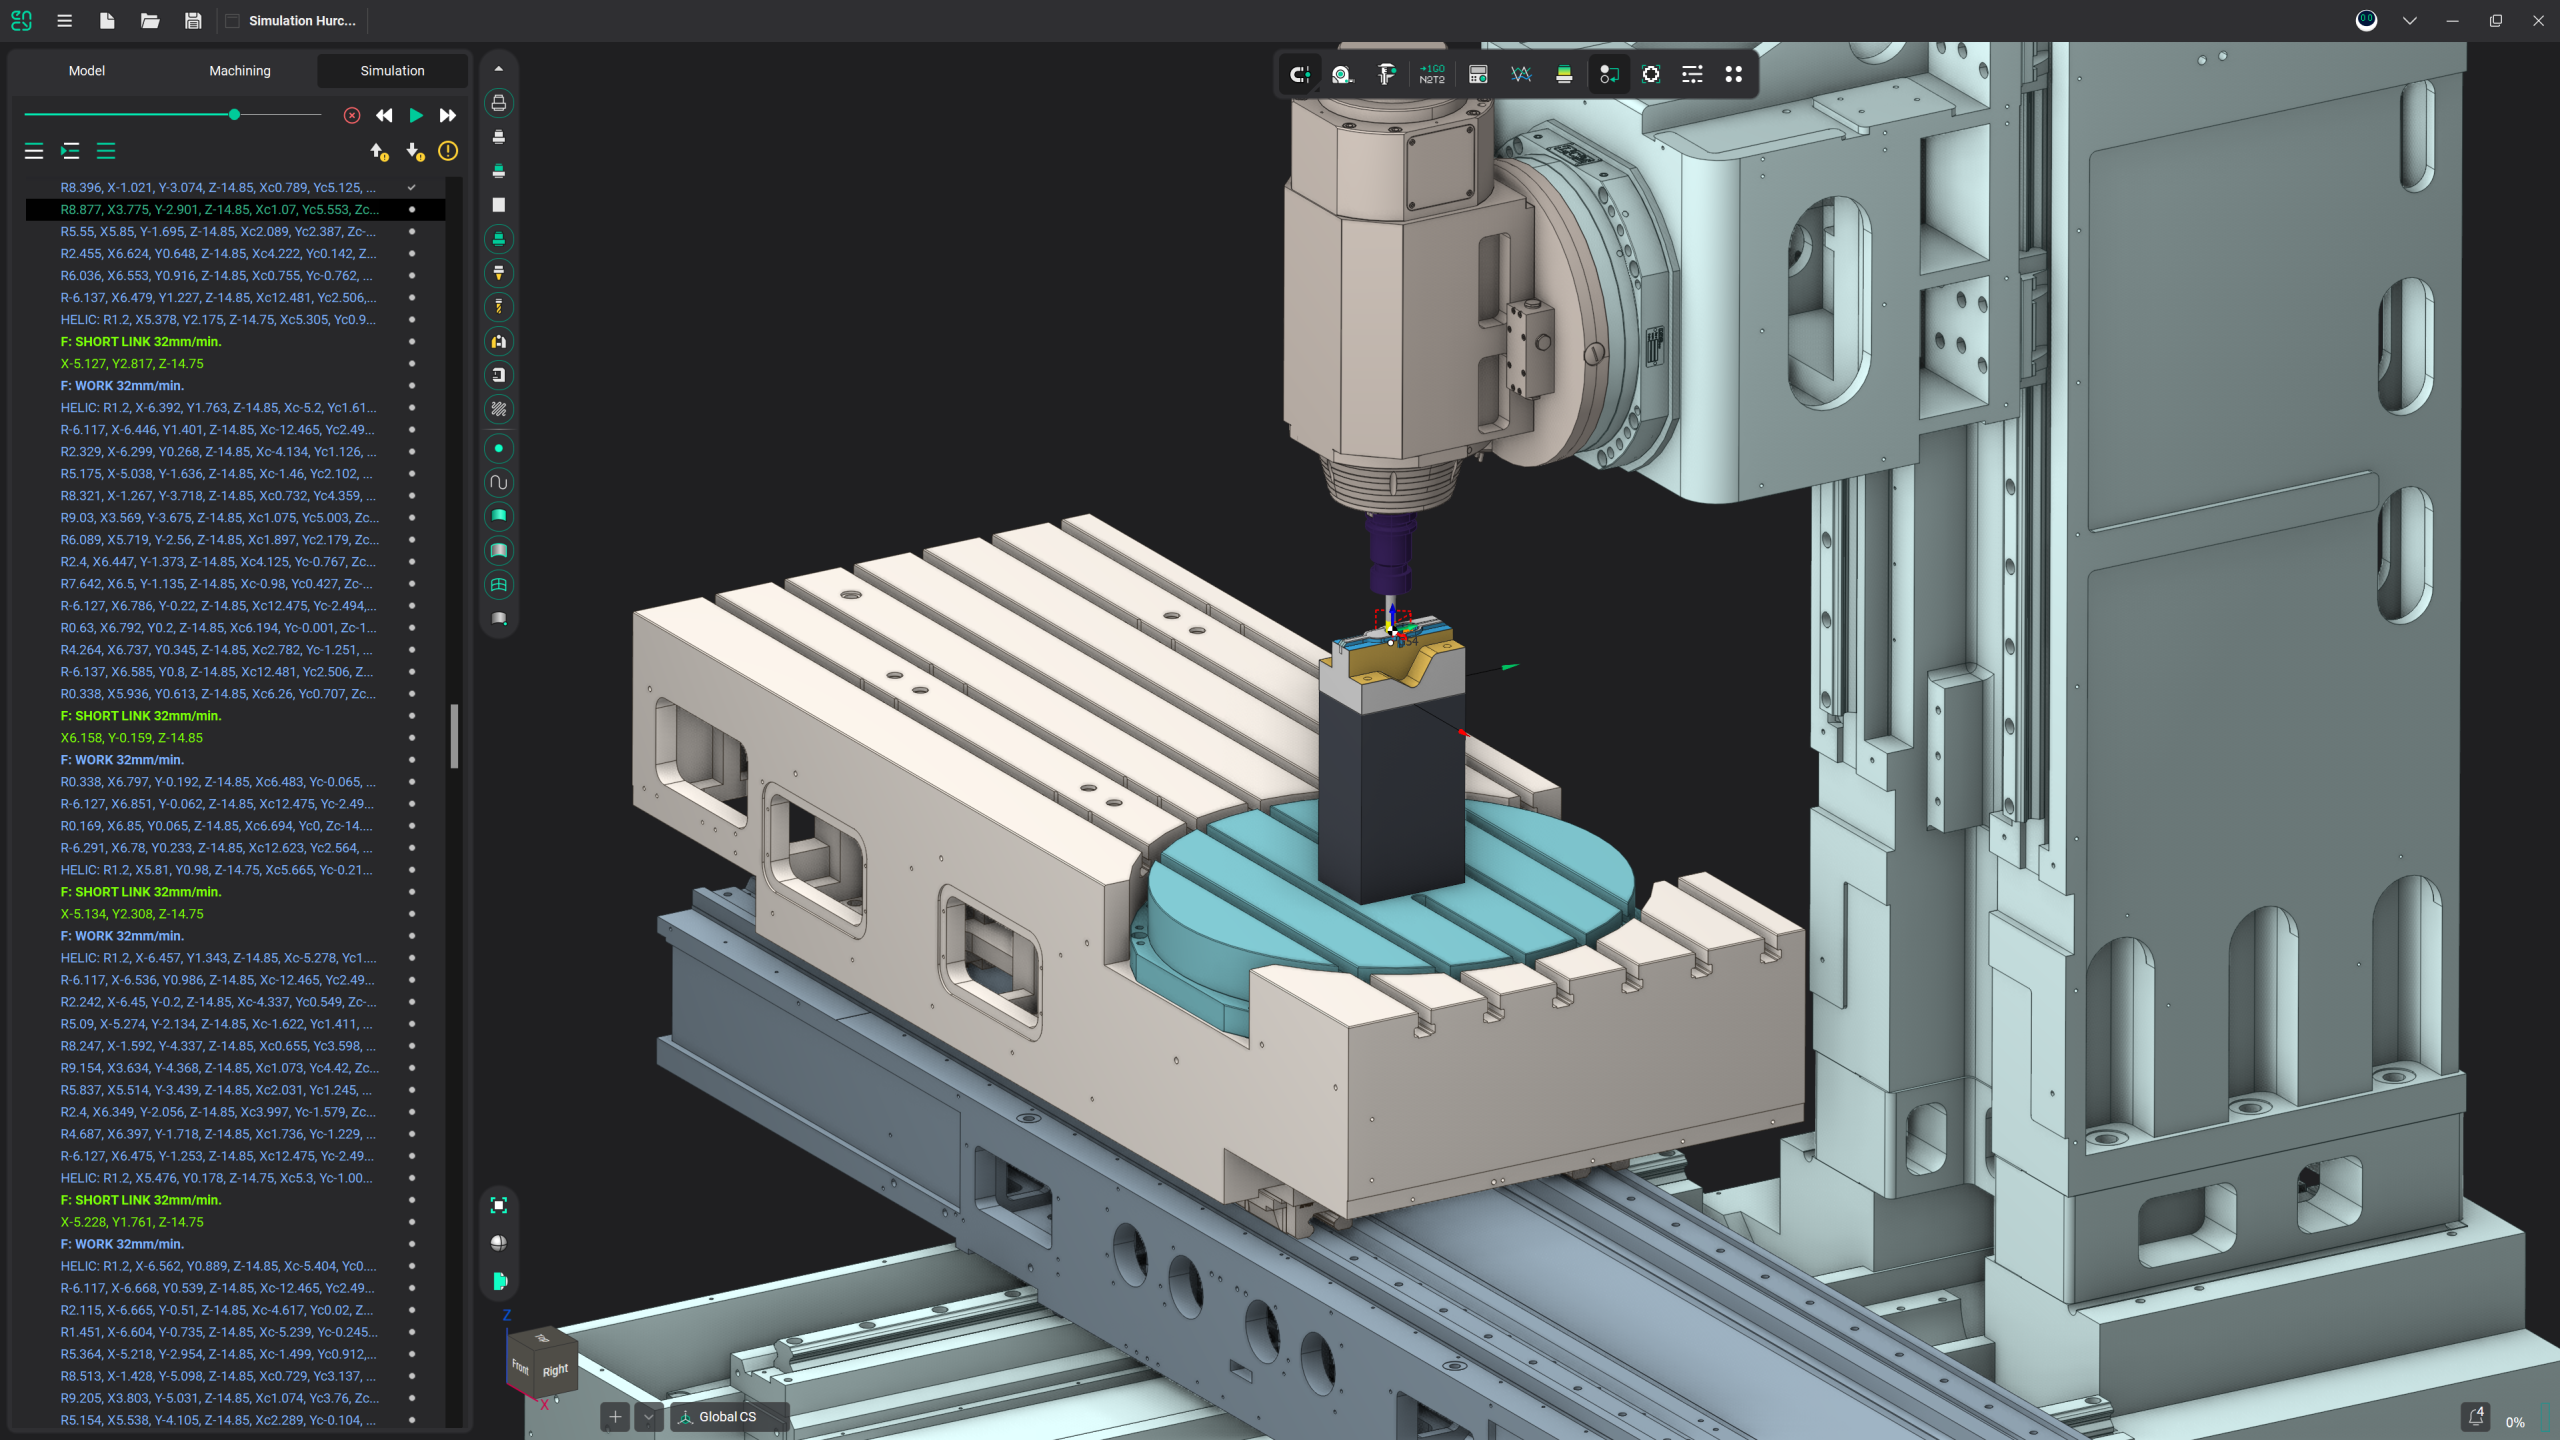Click the grid apps icon at toolbar's right end
Viewport: 2560px width, 1440px height.
click(x=1734, y=74)
